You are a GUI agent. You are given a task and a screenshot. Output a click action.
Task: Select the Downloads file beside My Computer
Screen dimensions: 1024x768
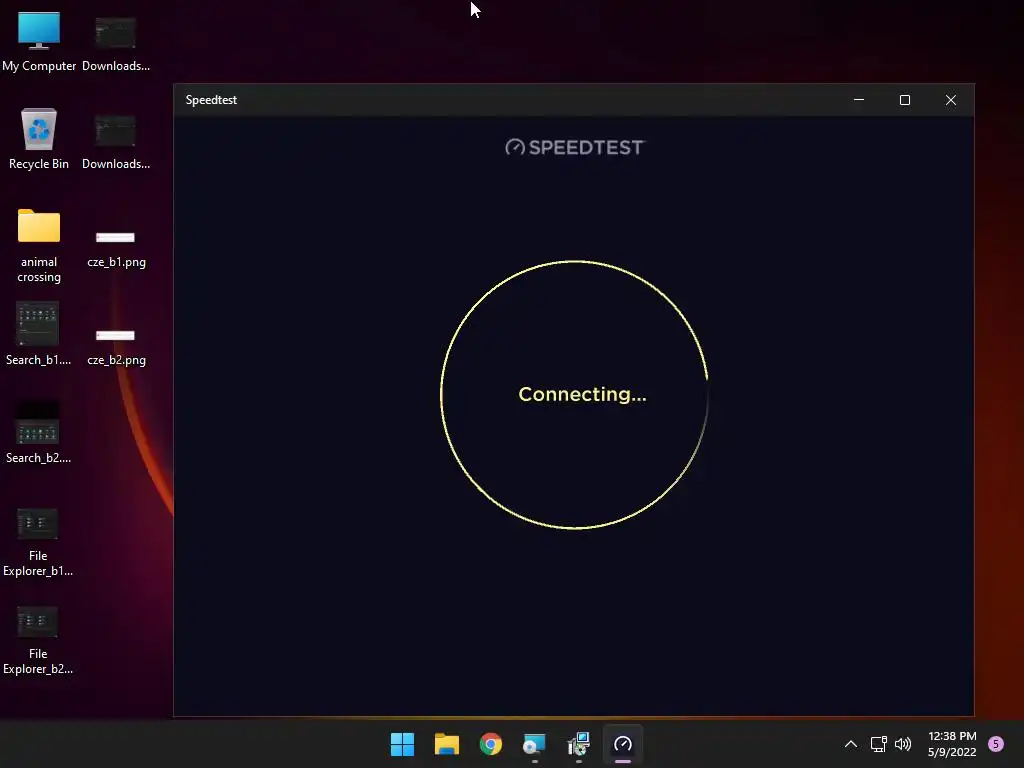tap(116, 43)
